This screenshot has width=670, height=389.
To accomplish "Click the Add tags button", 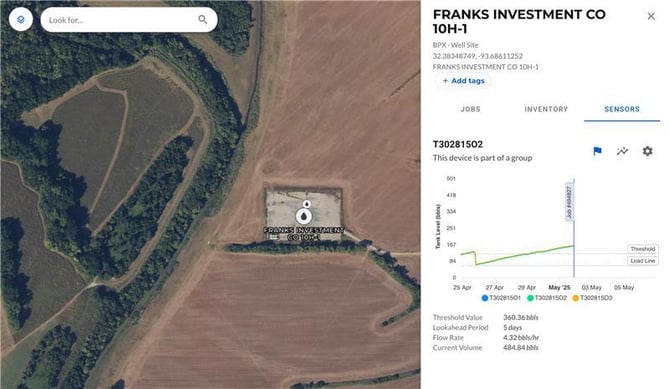I will pos(463,80).
